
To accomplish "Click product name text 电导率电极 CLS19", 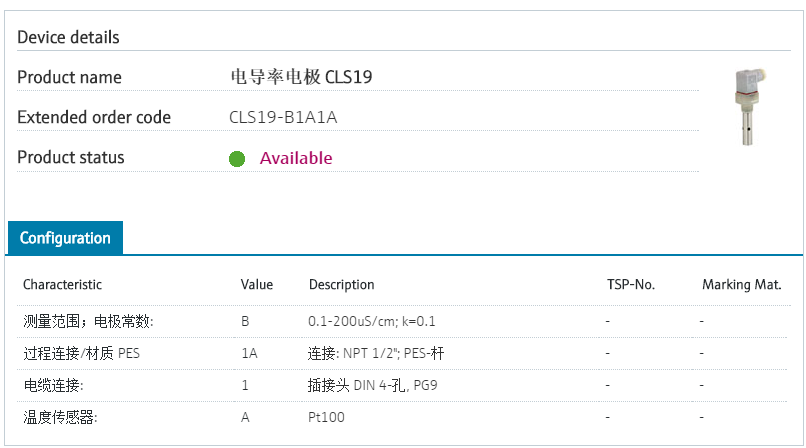I will 301,77.
